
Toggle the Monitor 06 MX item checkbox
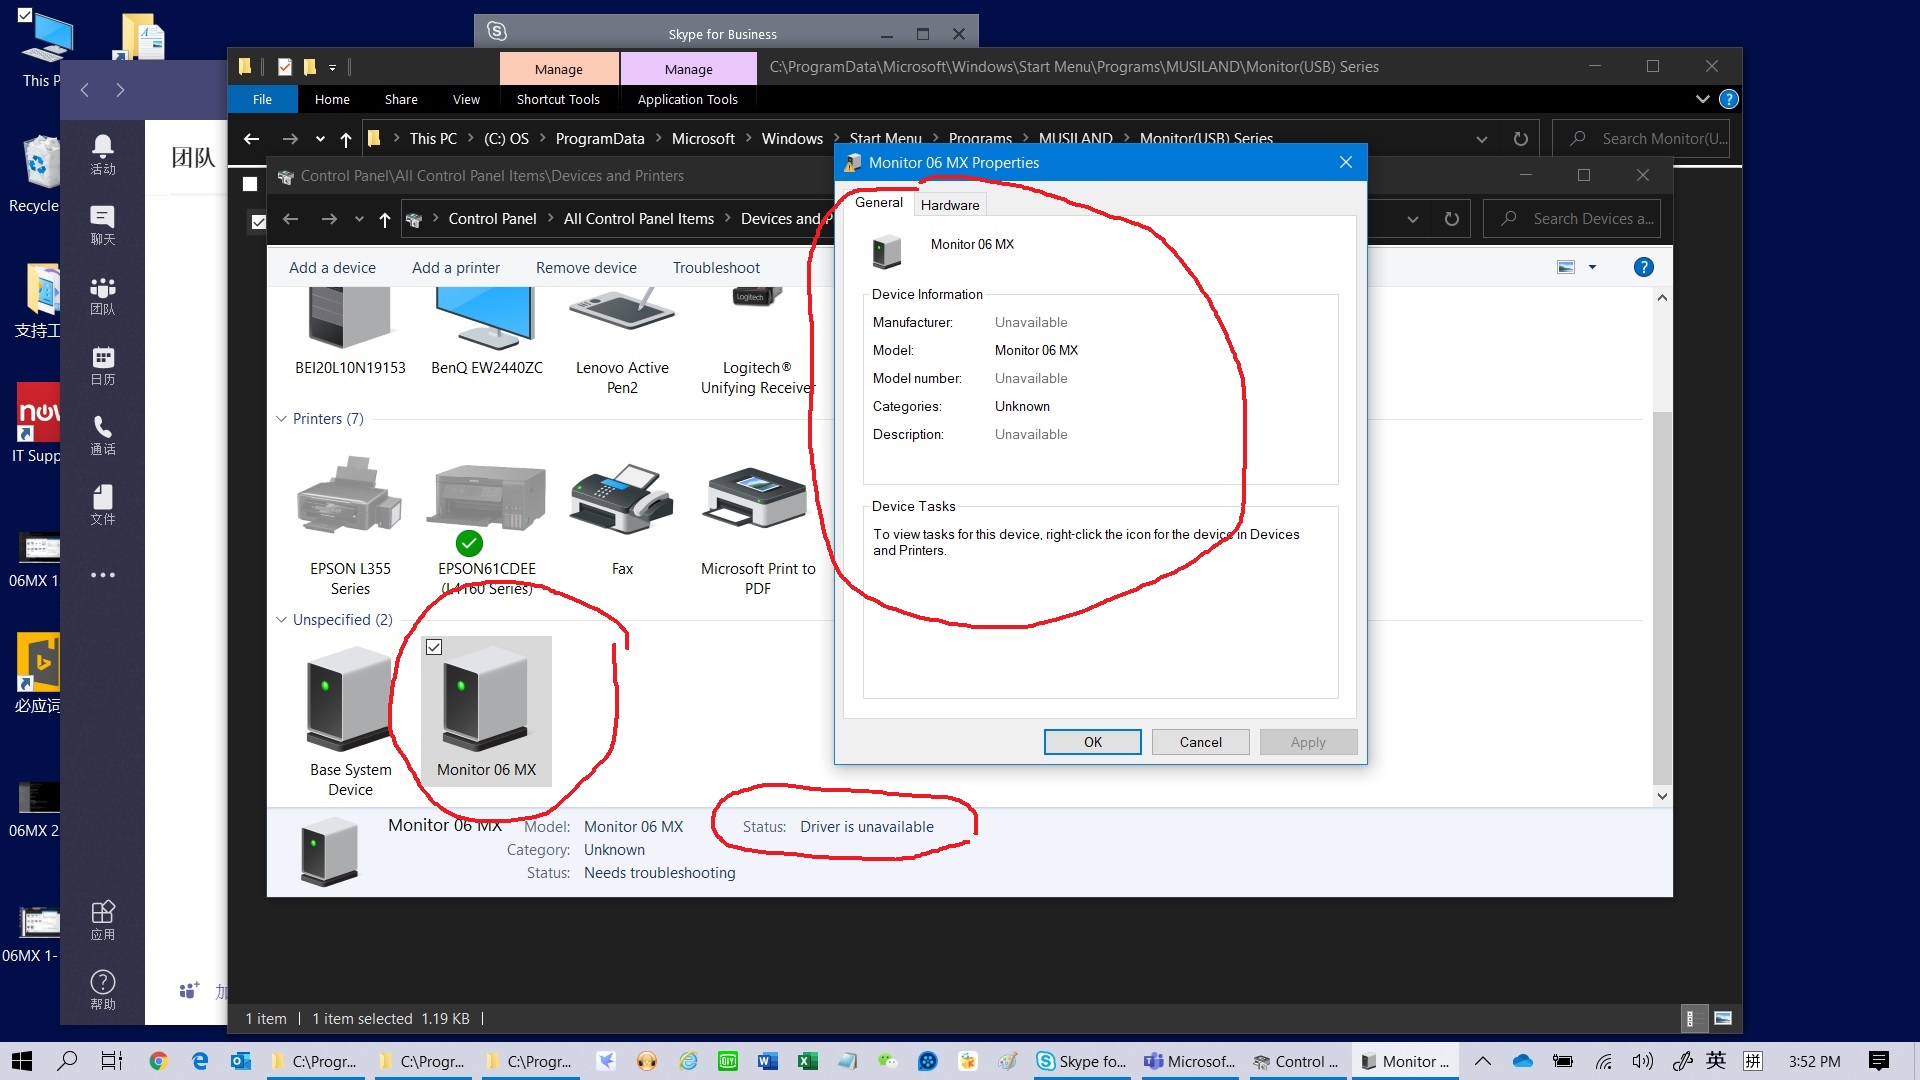[x=434, y=647]
